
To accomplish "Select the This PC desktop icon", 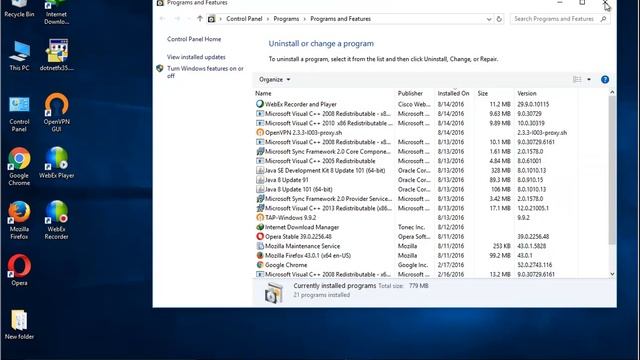I will 19,56.
